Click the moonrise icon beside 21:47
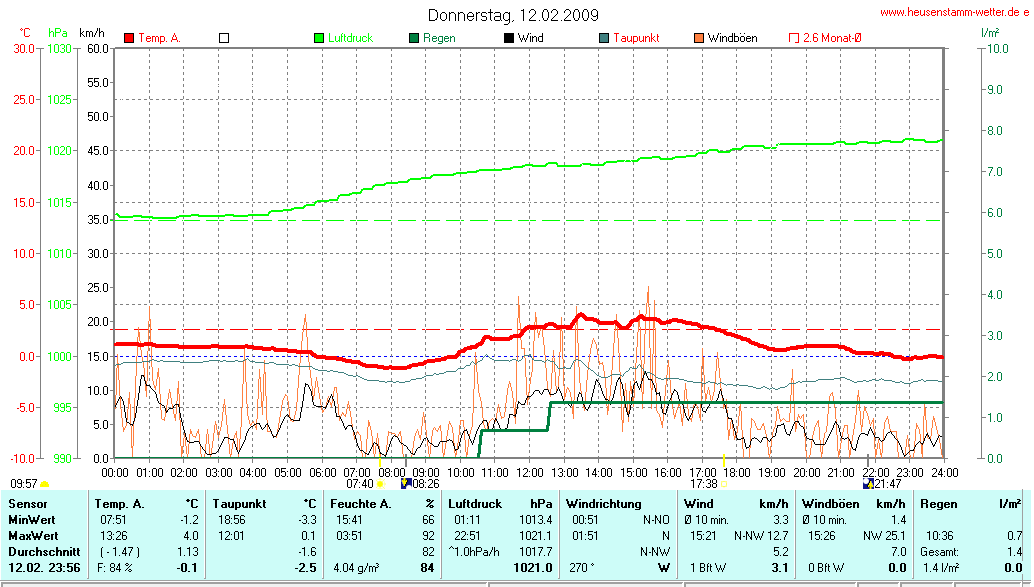This screenshot has height=587, width=1034. 868,484
